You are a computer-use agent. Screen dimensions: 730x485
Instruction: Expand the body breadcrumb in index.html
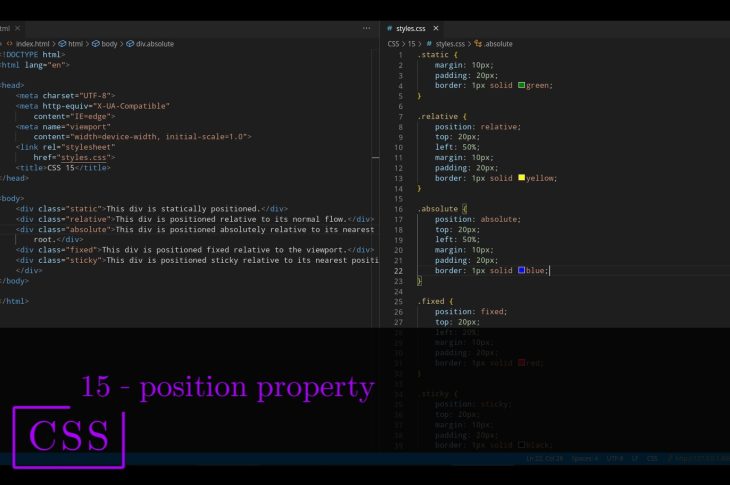(107, 44)
